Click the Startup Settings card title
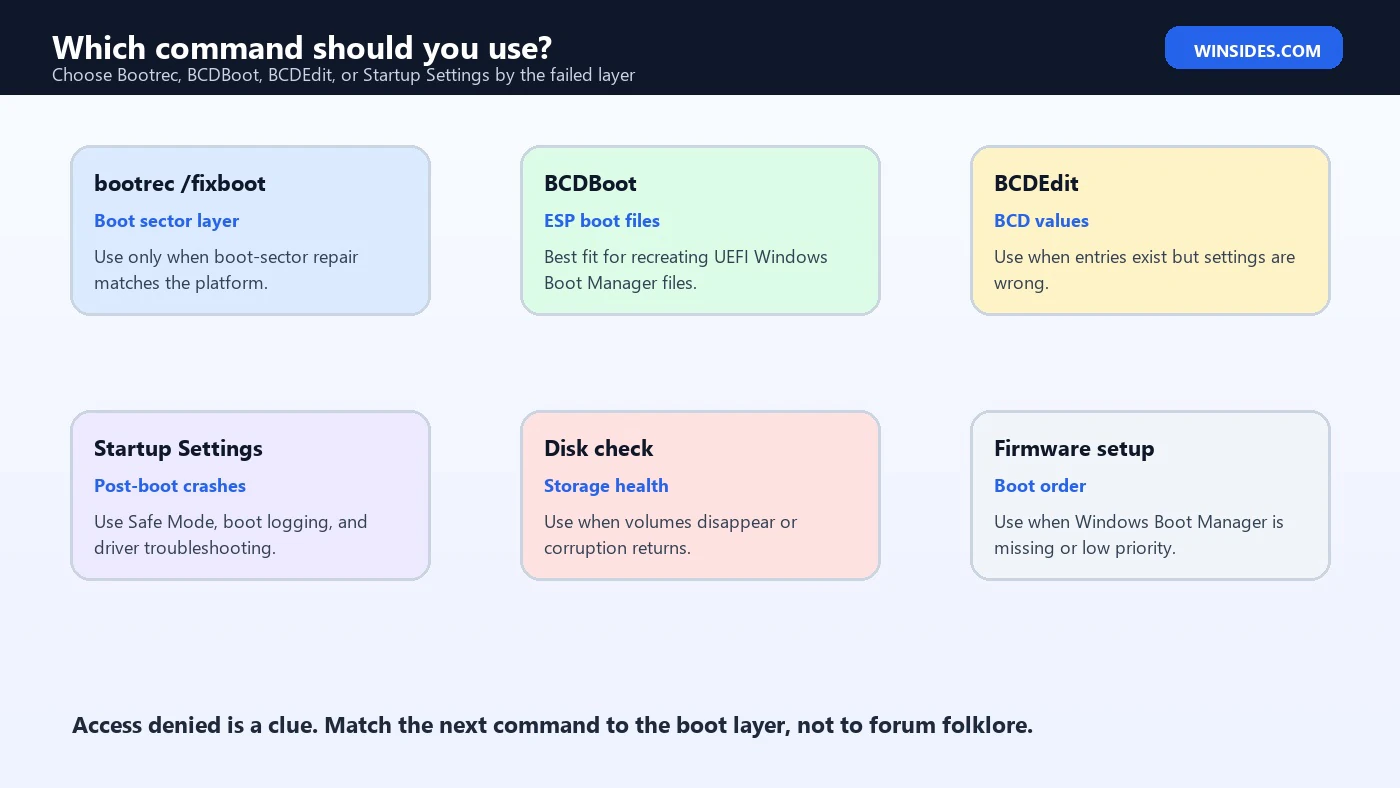Screen dimensions: 1400x788 pos(178,448)
